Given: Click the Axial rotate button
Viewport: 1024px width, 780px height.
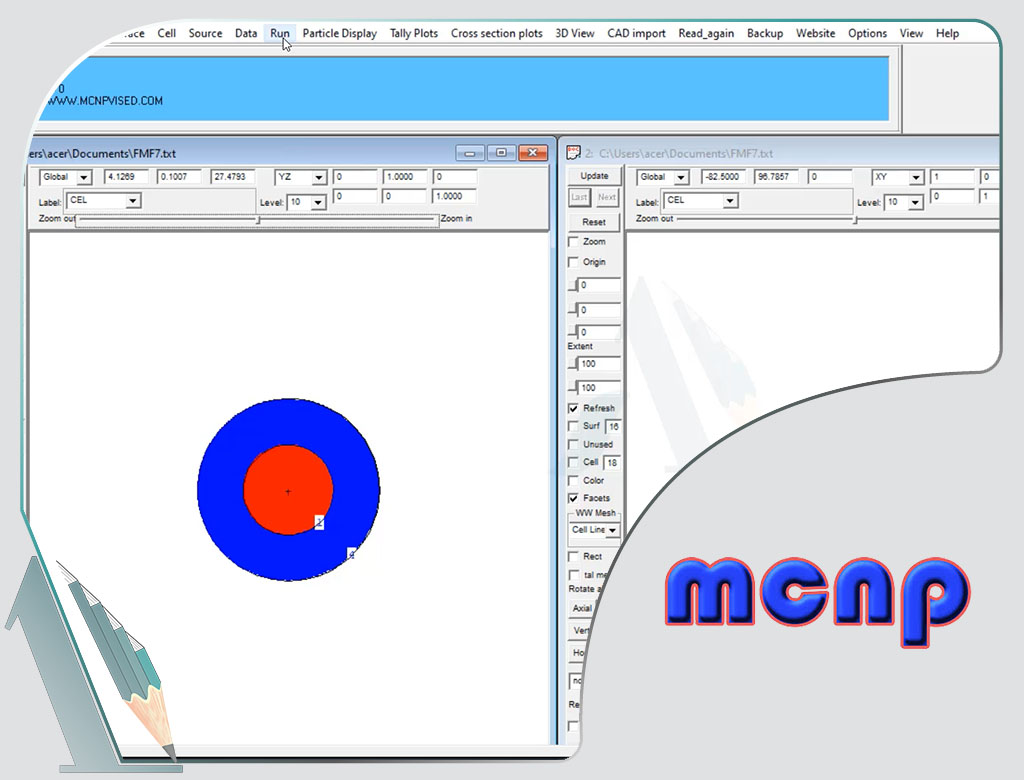Looking at the screenshot, I should point(582,608).
